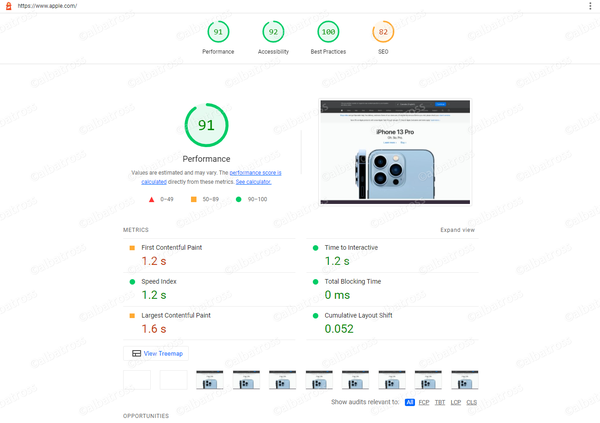The width and height of the screenshot is (600, 423).
Task: Toggle Expand view for metrics
Action: 457,230
